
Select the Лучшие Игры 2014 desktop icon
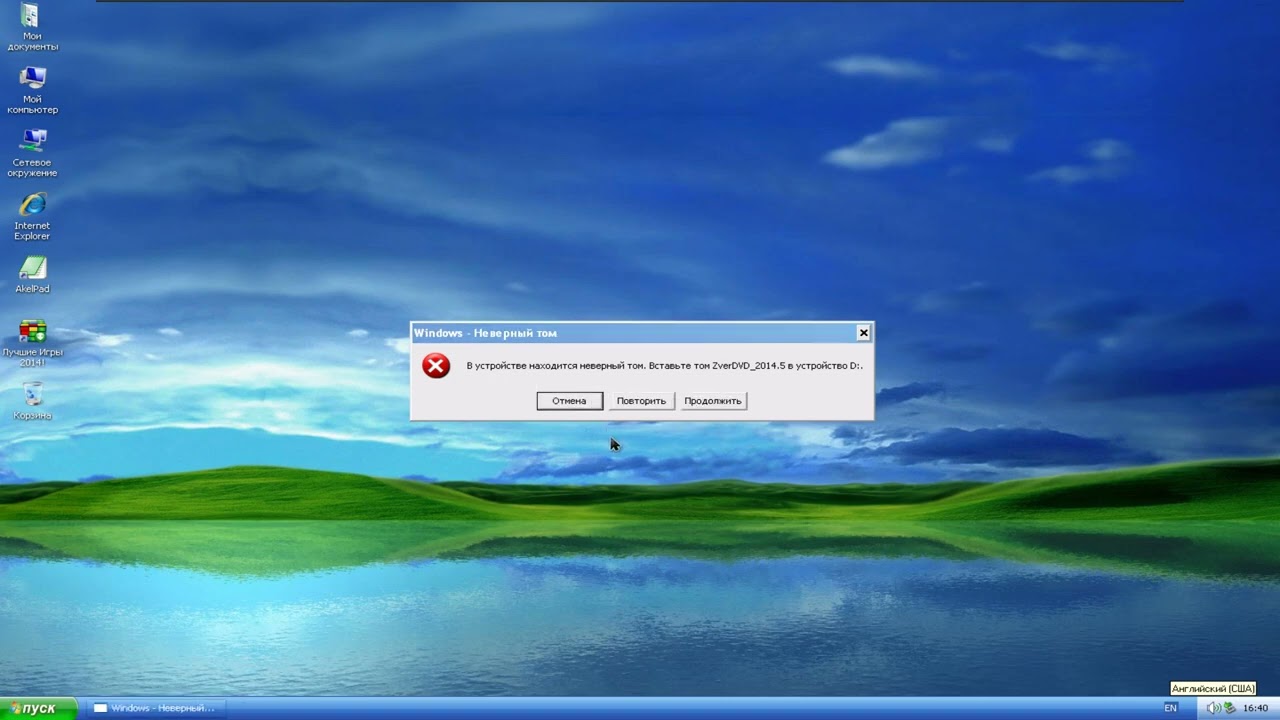[32, 343]
